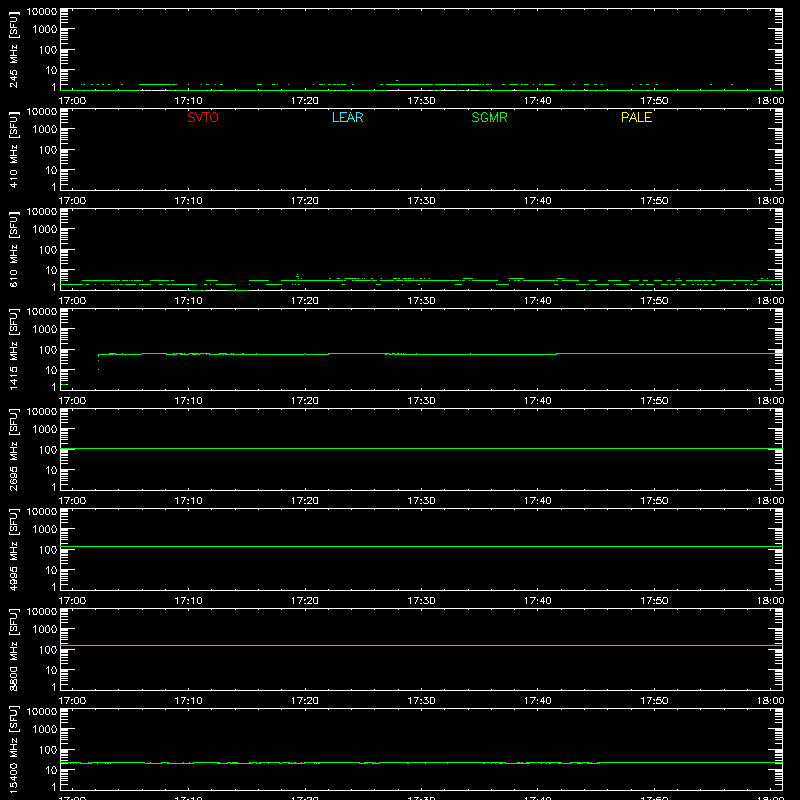The image size is (800, 800).
Task: Click the 10000 tick of 245 MHz plot
Action: click(x=42, y=12)
